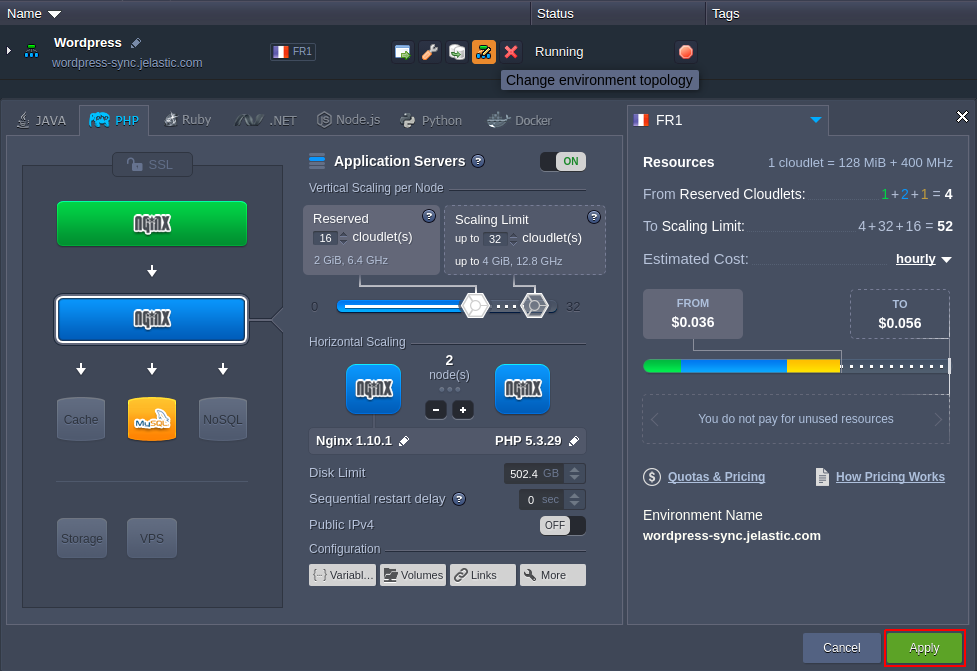Enable Public IPv4
The height and width of the screenshot is (671, 977).
pos(562,524)
